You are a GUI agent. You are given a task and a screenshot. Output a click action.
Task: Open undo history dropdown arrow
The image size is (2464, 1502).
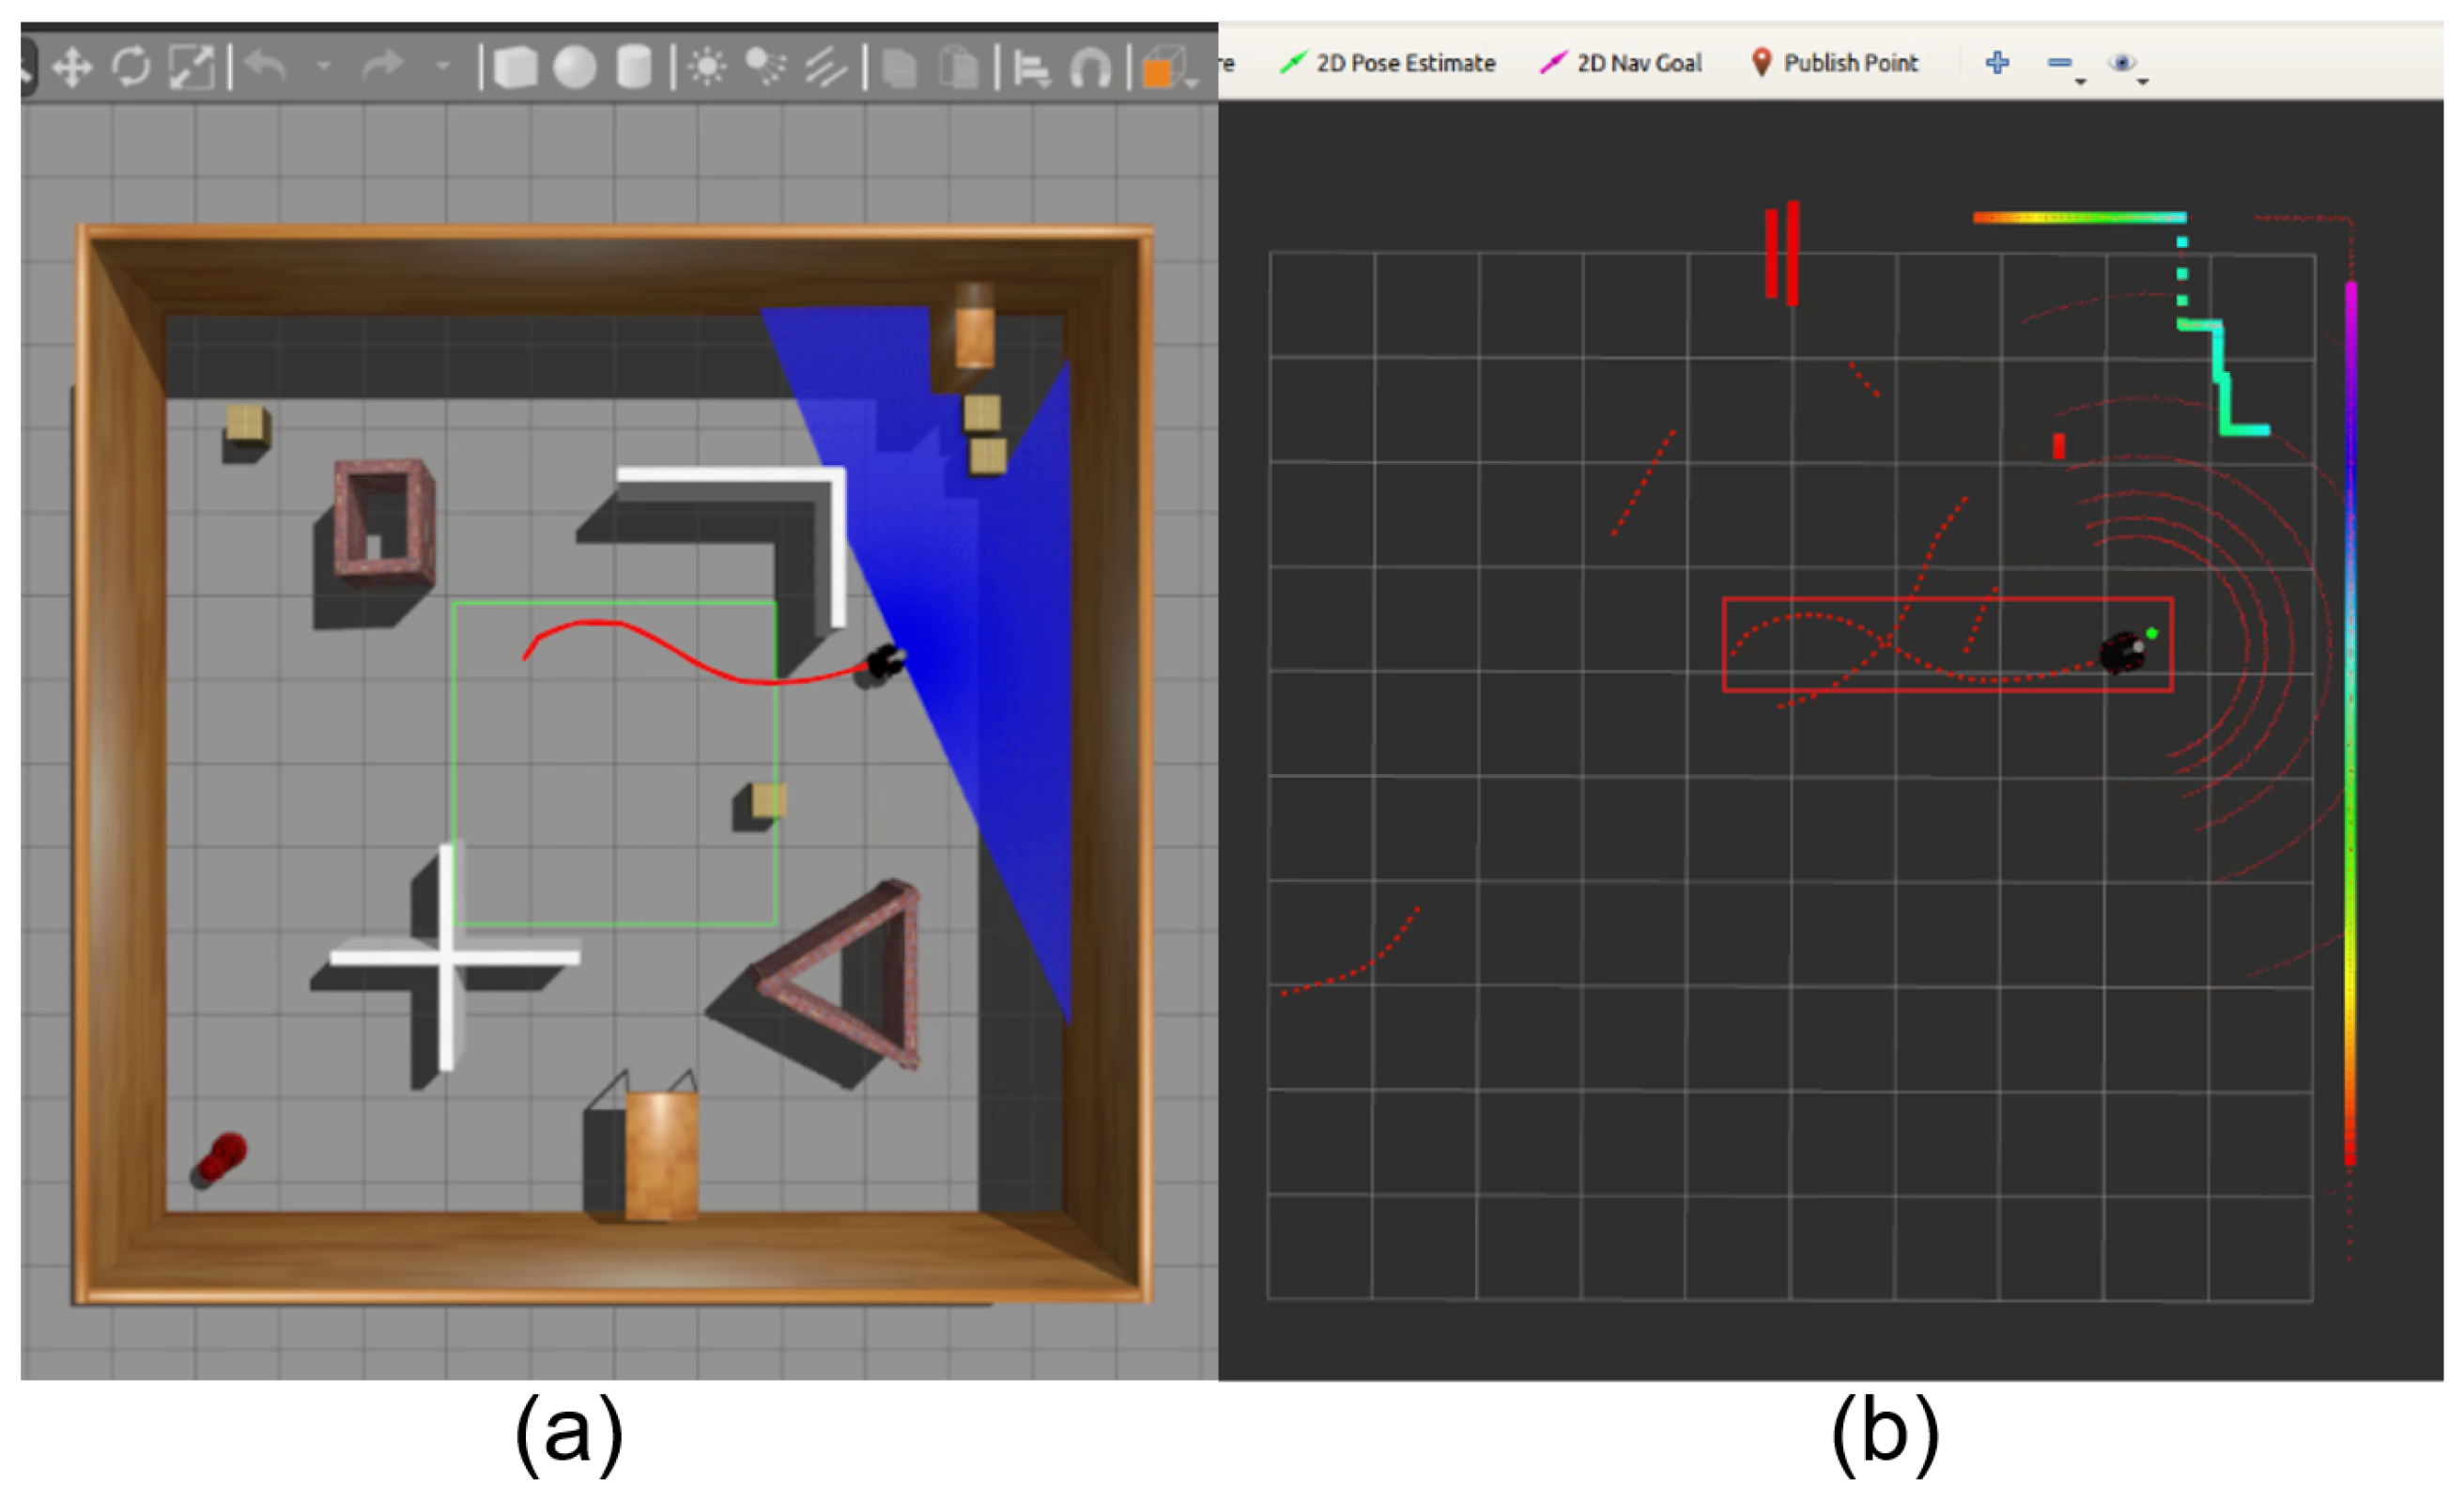[x=323, y=66]
